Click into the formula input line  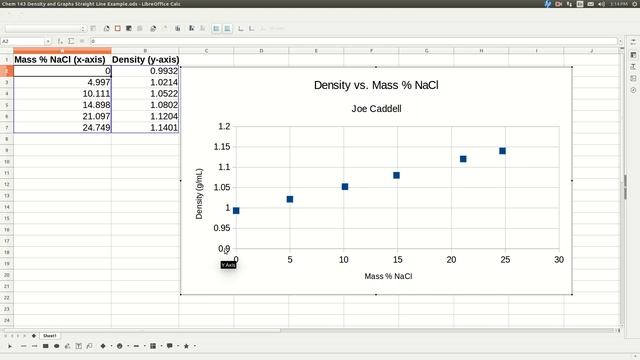tap(353, 41)
